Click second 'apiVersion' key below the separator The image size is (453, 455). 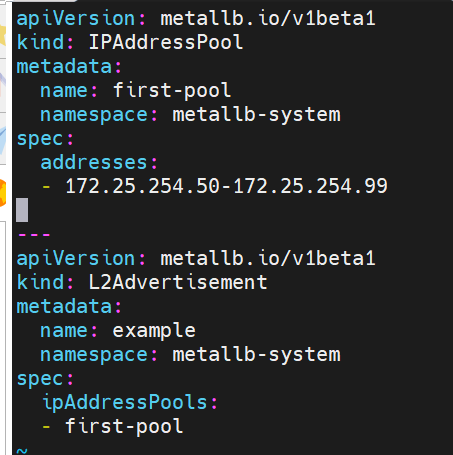click(x=76, y=259)
